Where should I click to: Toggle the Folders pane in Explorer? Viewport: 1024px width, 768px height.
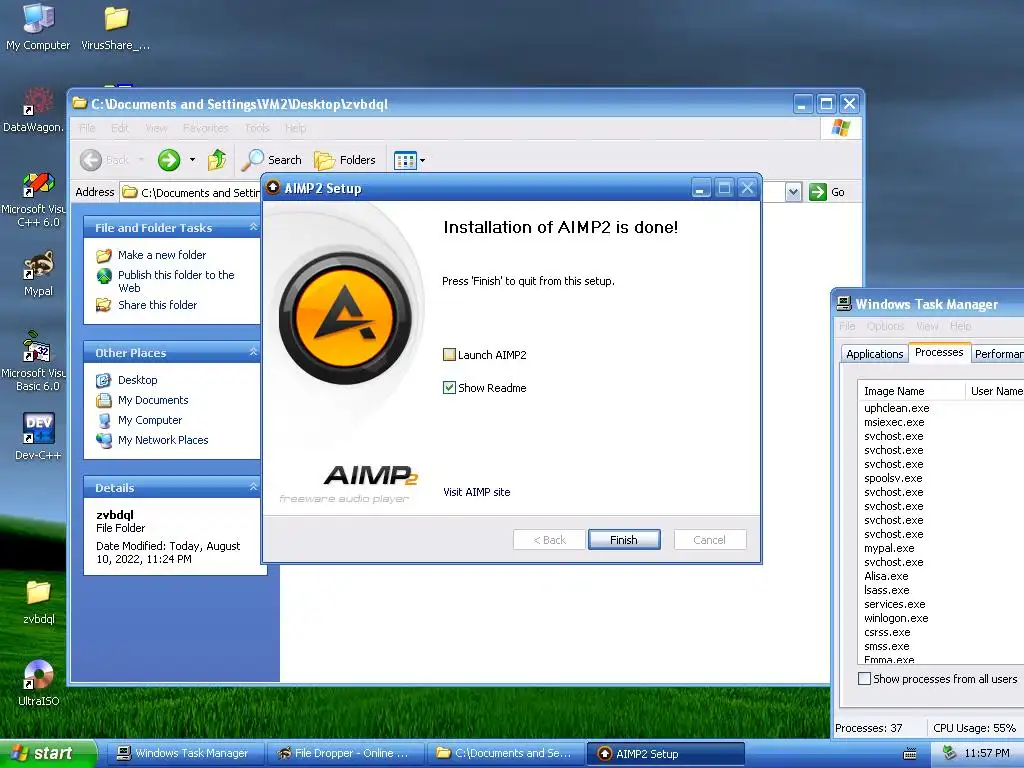(345, 159)
